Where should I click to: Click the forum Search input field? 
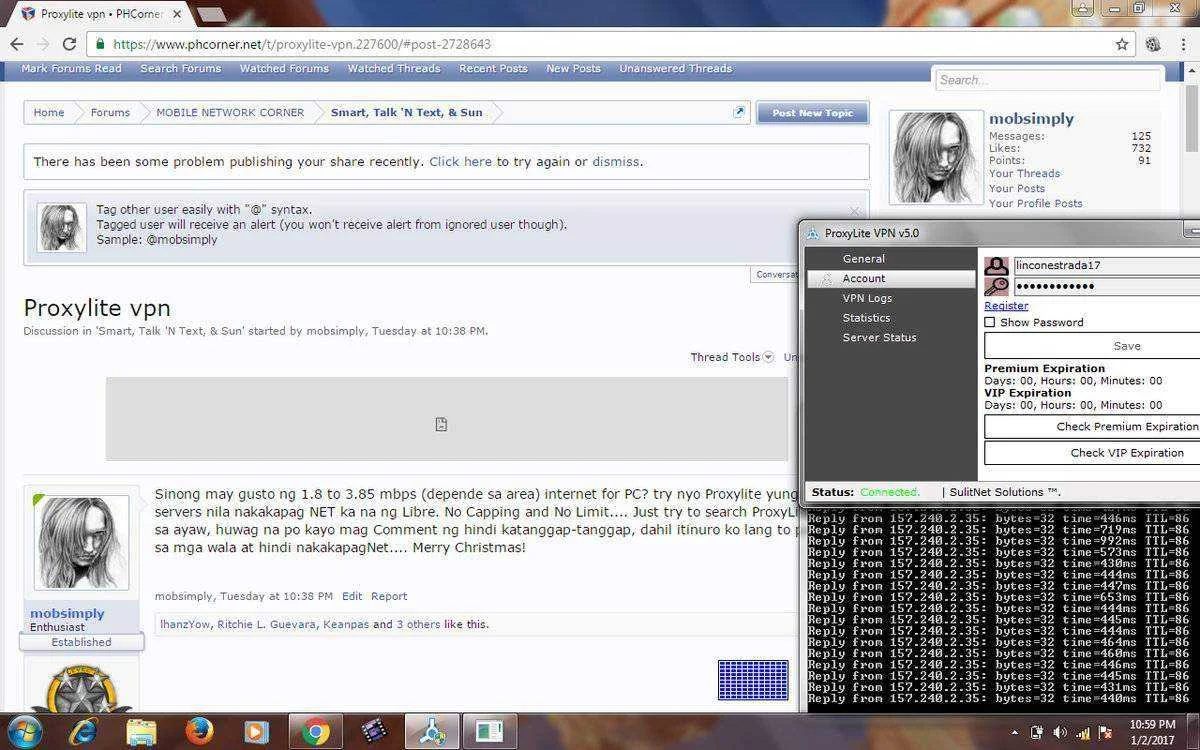pyautogui.click(x=1048, y=80)
